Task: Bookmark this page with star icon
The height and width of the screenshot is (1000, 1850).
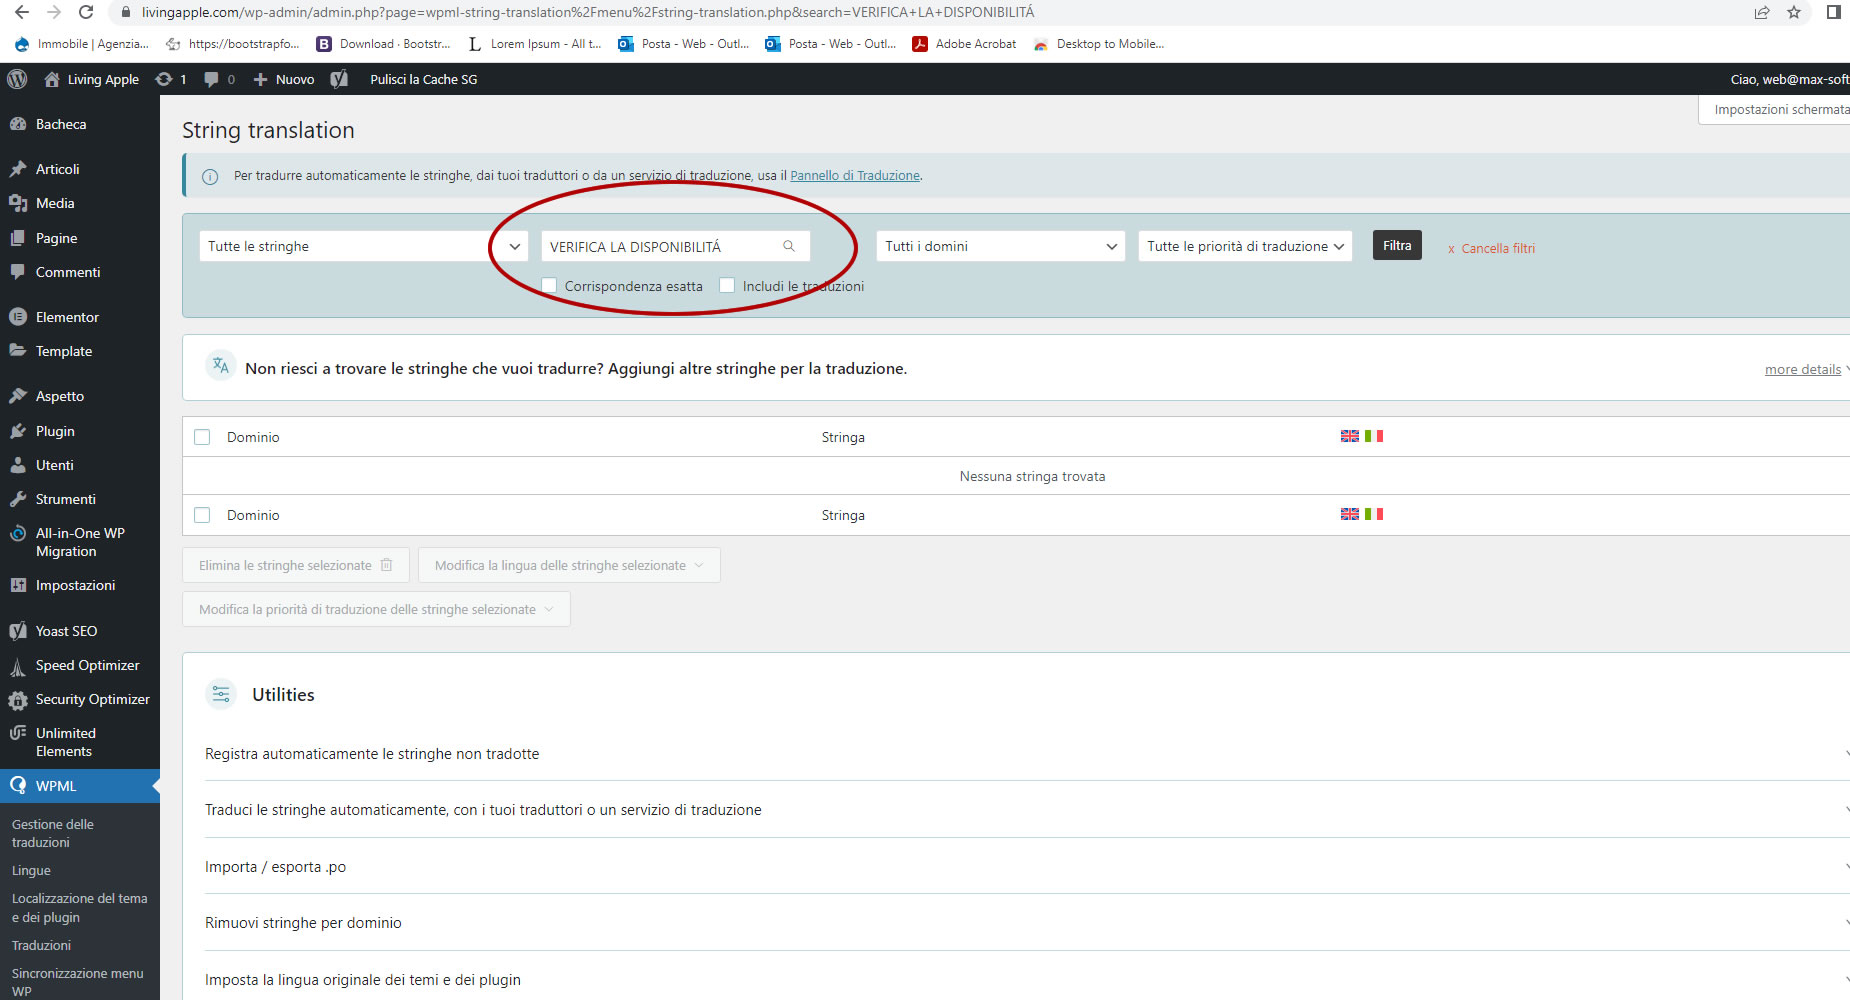Action: 1794,12
